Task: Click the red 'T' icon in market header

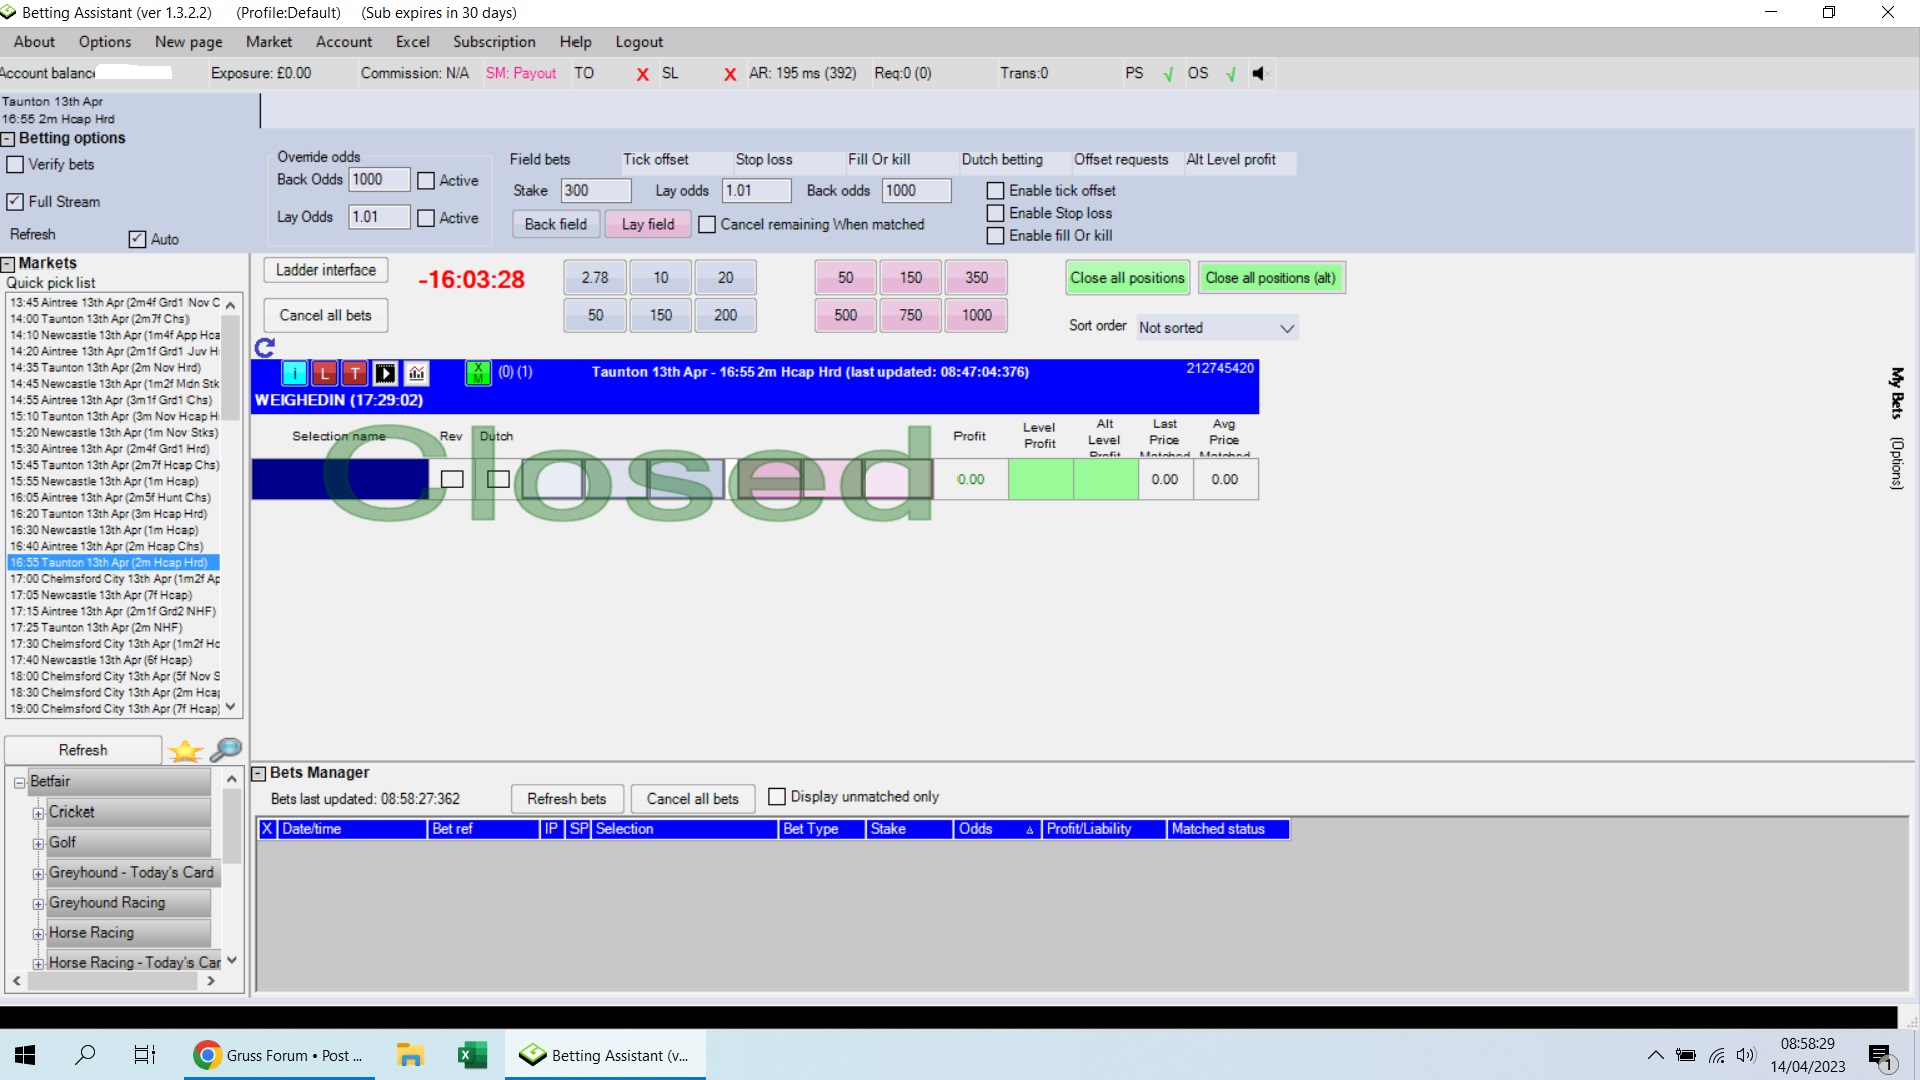Action: tap(355, 373)
